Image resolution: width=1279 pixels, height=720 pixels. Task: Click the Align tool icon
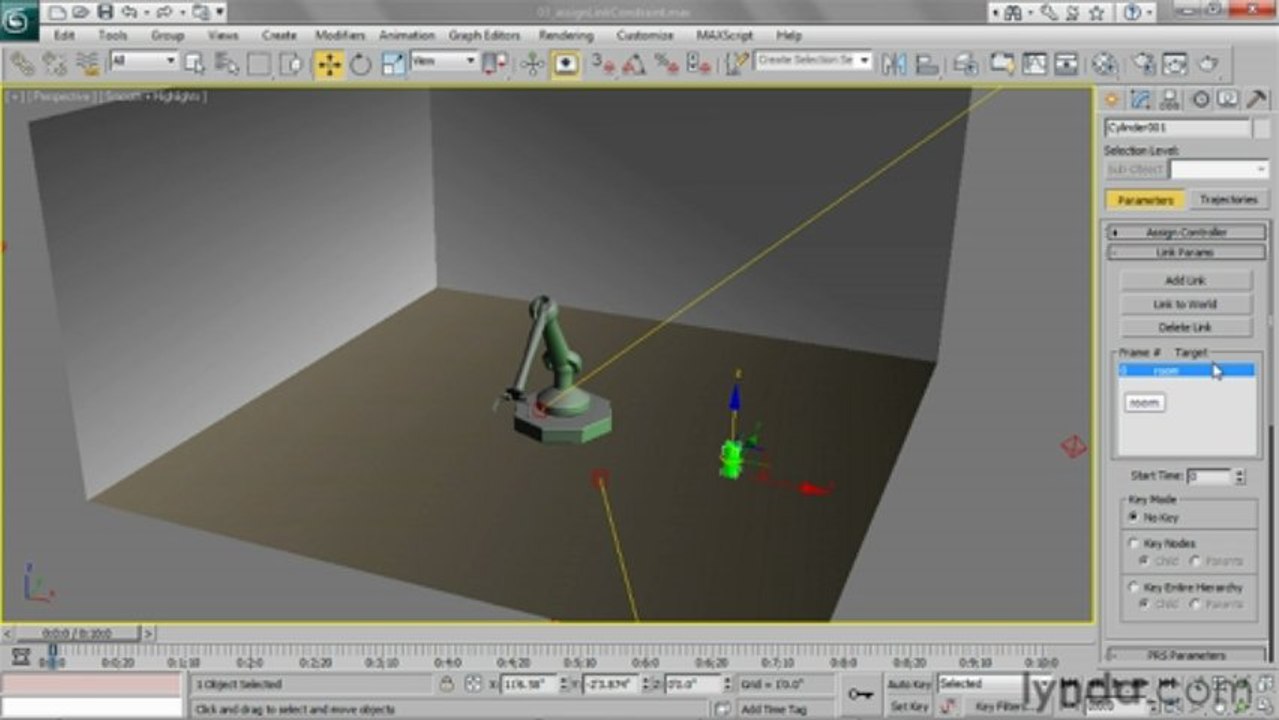point(927,64)
